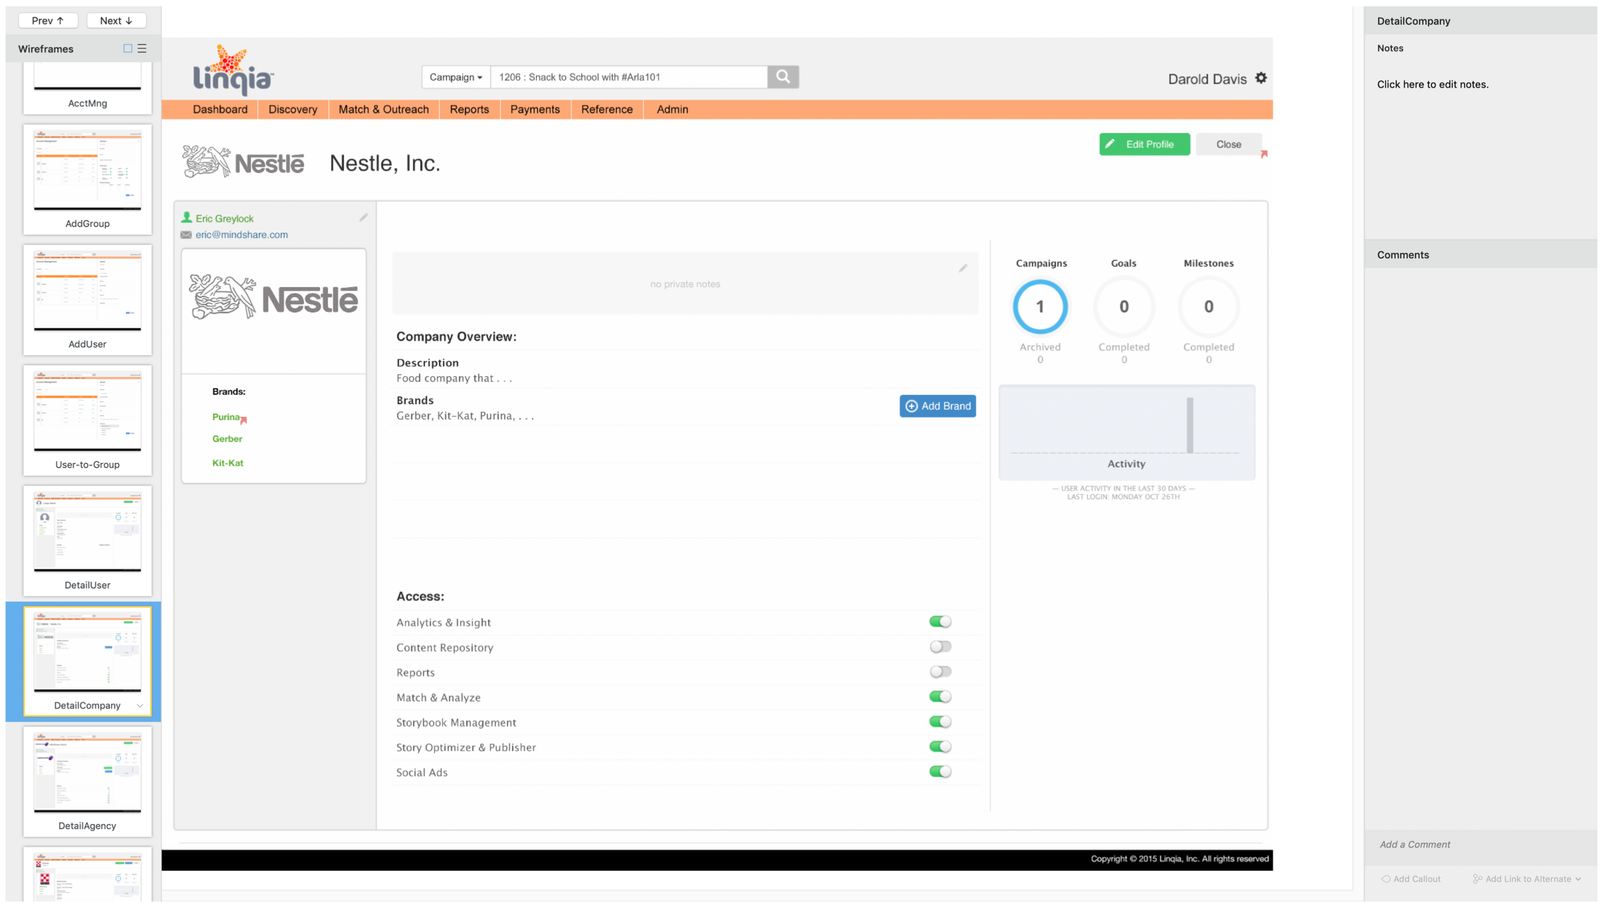Edit private notes with pencil icon
Viewport: 1600px width, 910px height.
pyautogui.click(x=963, y=267)
